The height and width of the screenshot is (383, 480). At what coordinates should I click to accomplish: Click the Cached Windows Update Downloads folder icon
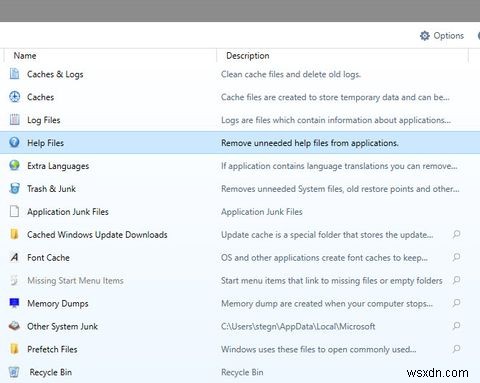[x=14, y=234]
